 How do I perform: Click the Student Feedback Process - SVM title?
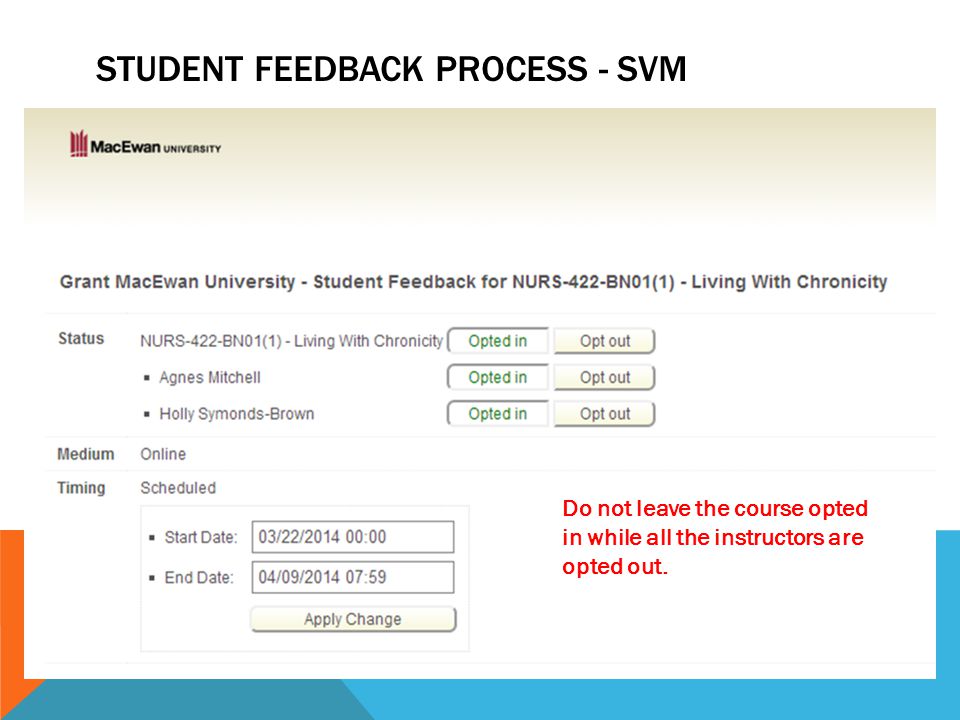[391, 69]
